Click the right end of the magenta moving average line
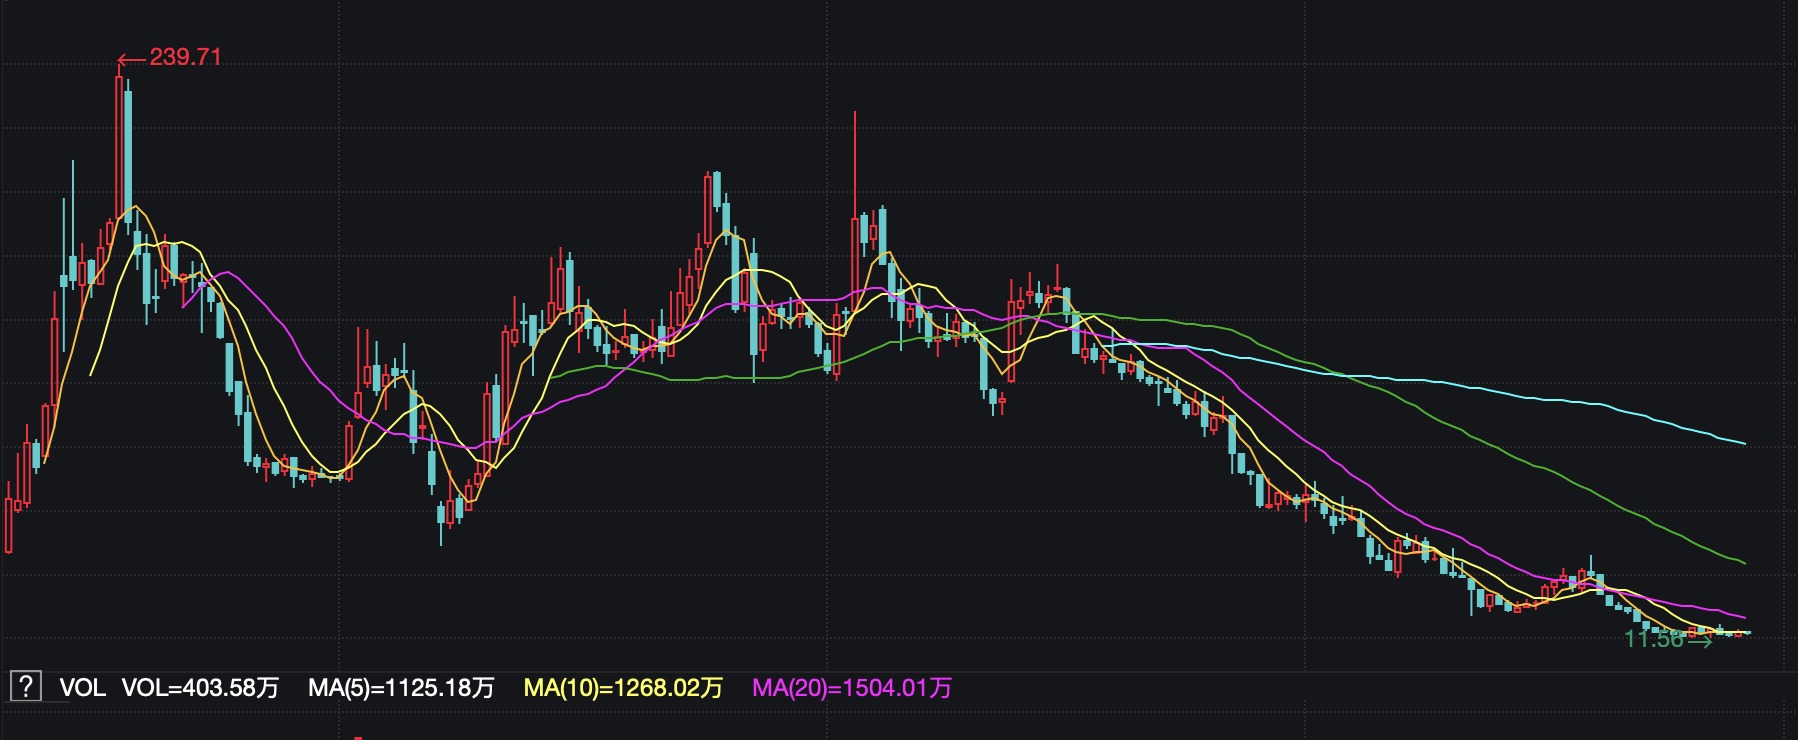This screenshot has width=1798, height=740. click(x=1744, y=617)
